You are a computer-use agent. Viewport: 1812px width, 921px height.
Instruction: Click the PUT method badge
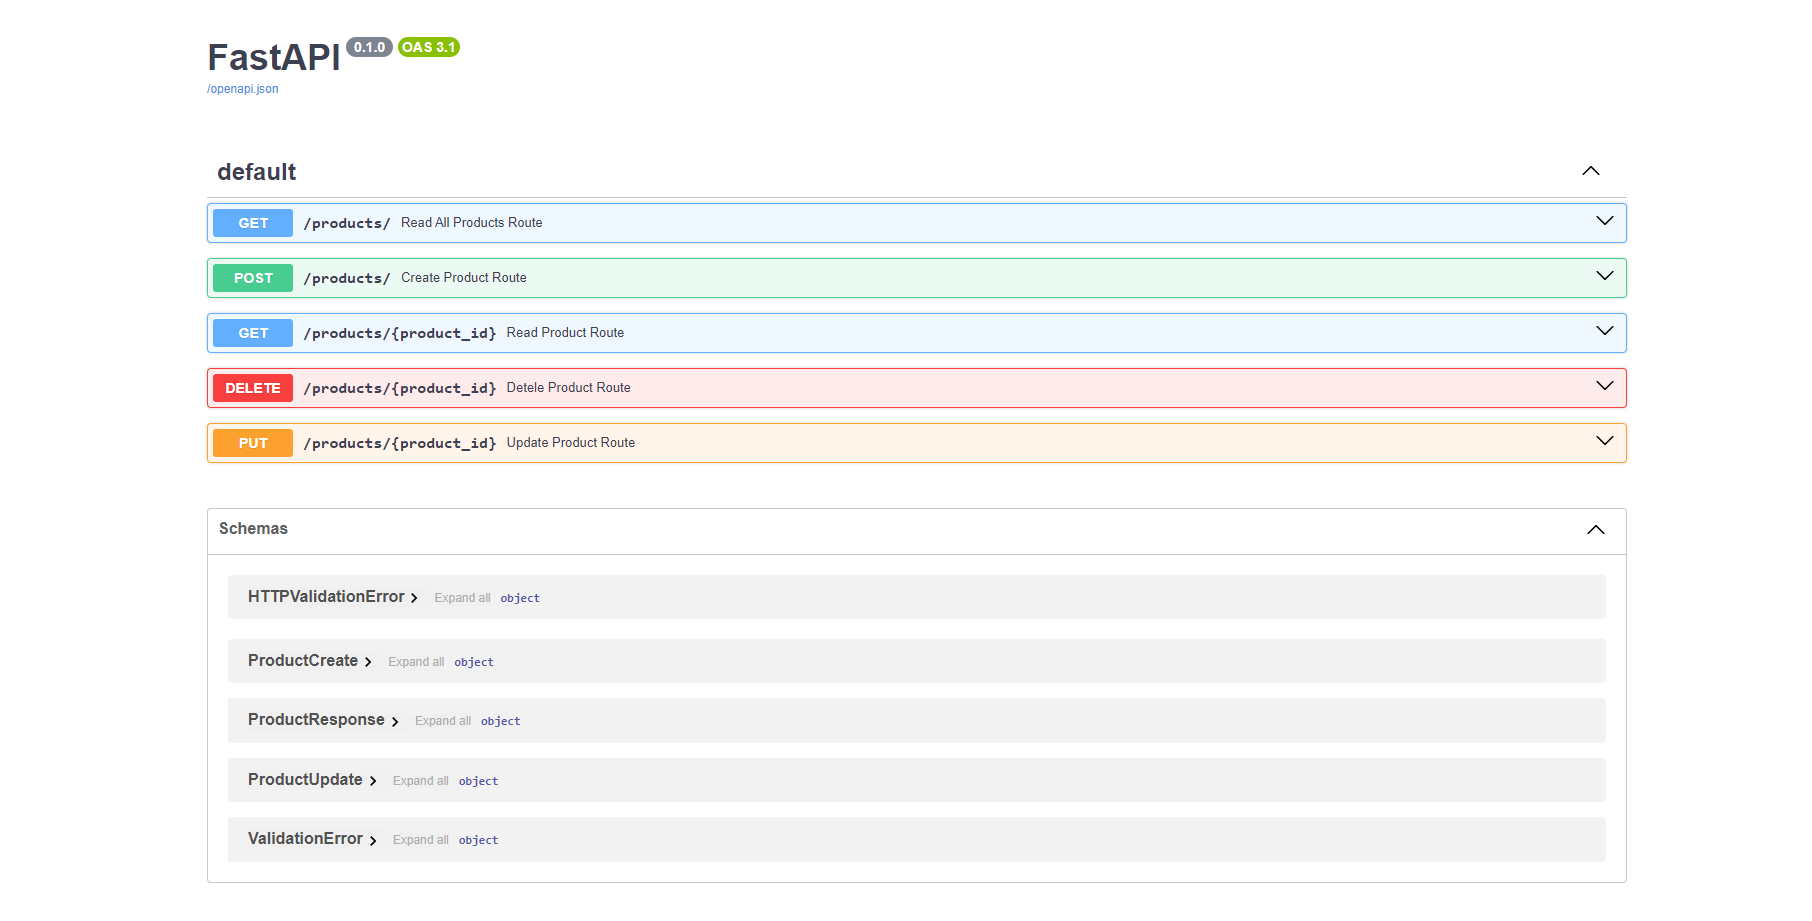pos(253,443)
